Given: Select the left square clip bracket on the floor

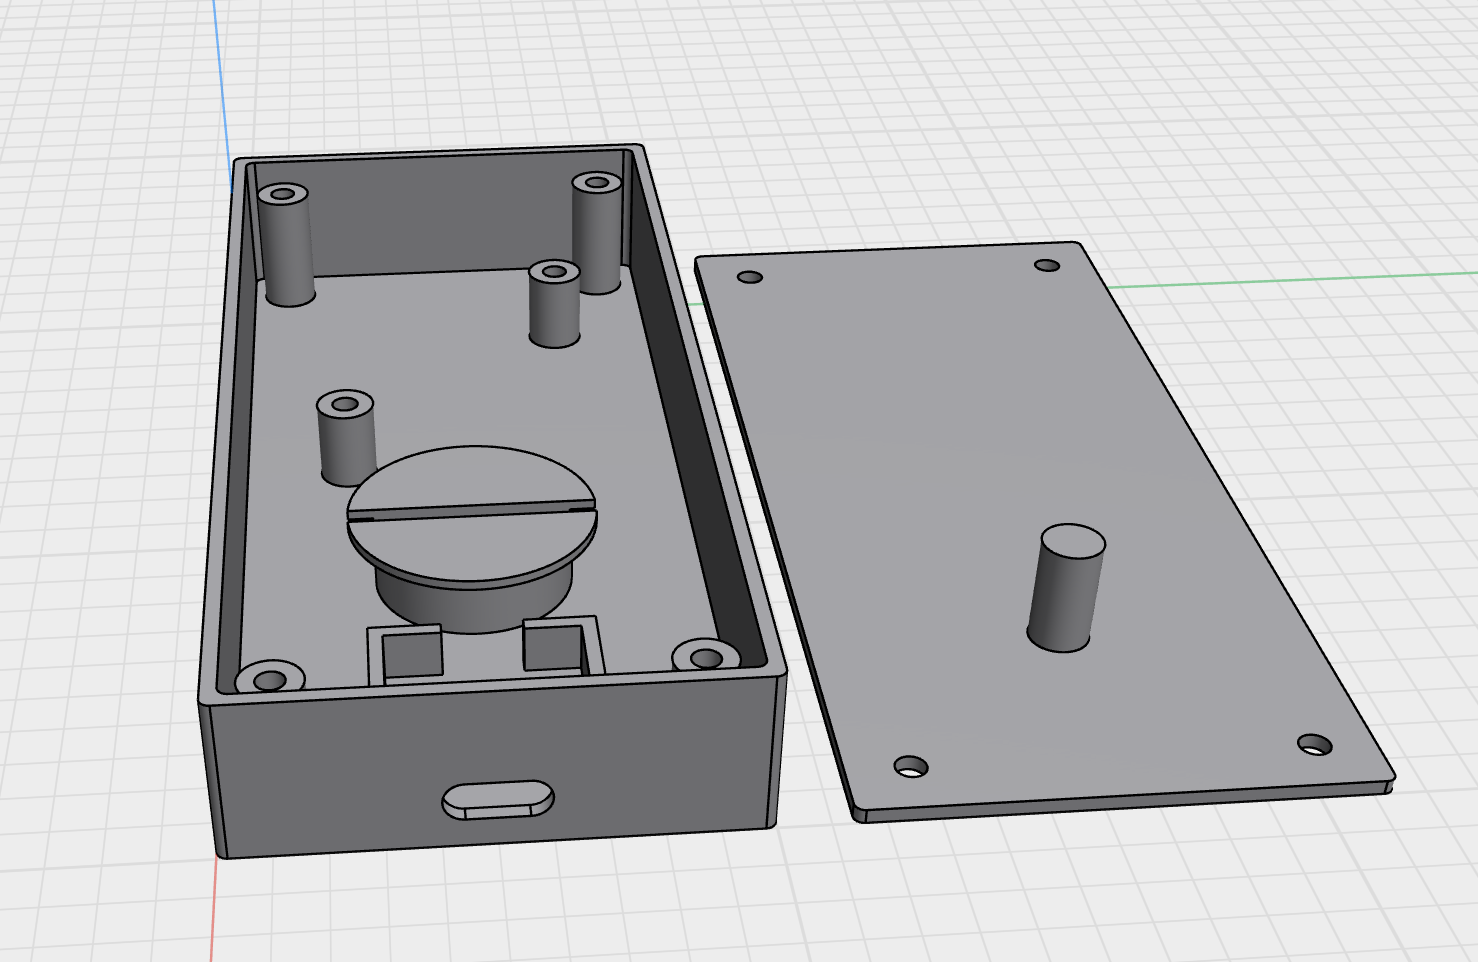Looking at the screenshot, I should tap(405, 654).
